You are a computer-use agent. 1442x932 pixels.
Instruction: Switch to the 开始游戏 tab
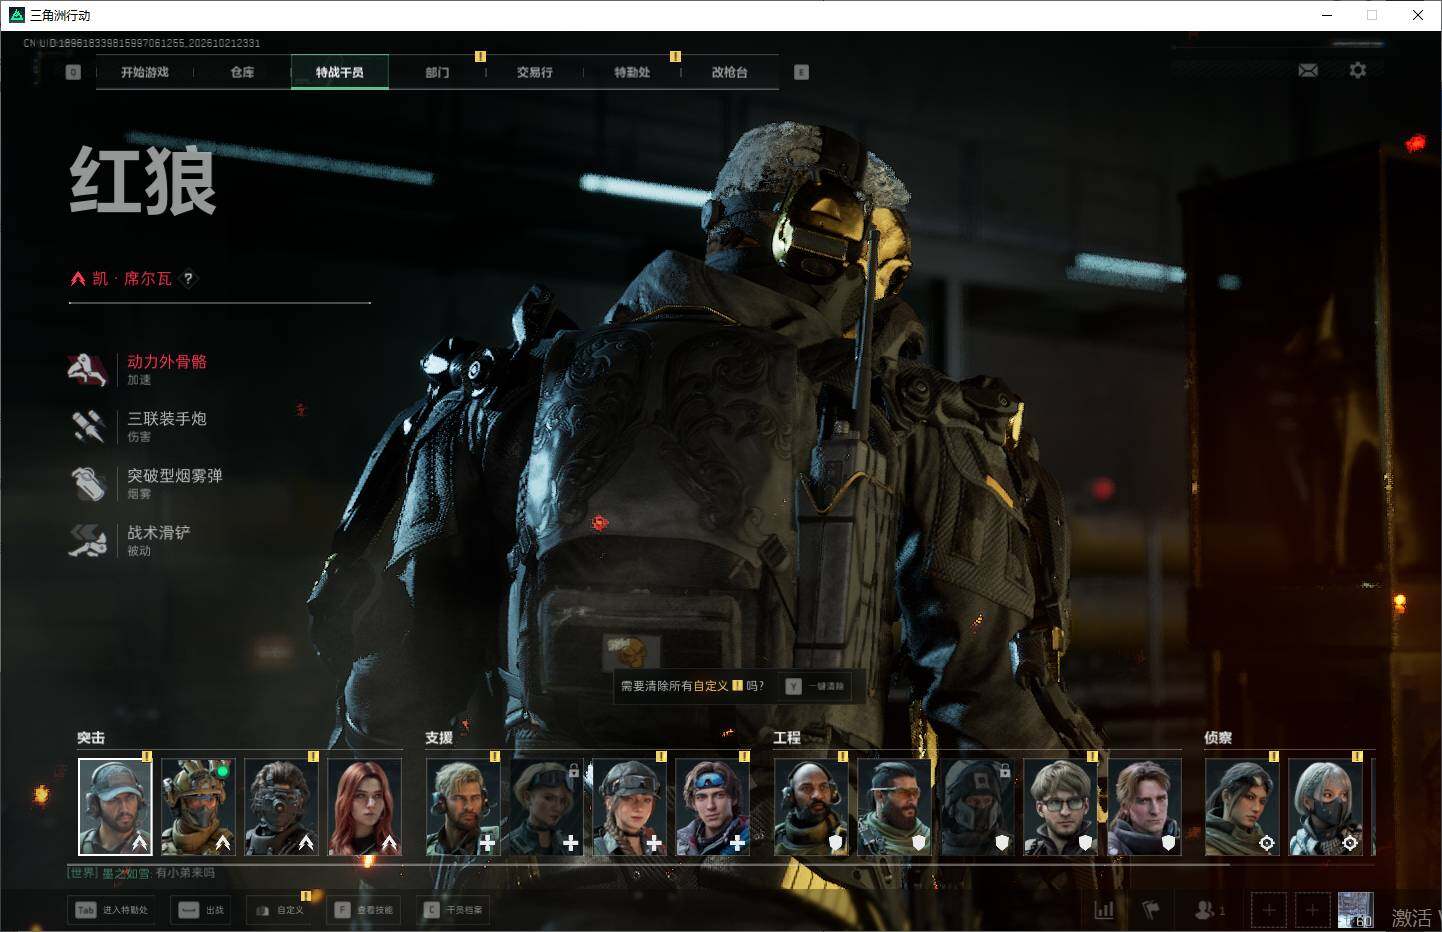[x=145, y=72]
